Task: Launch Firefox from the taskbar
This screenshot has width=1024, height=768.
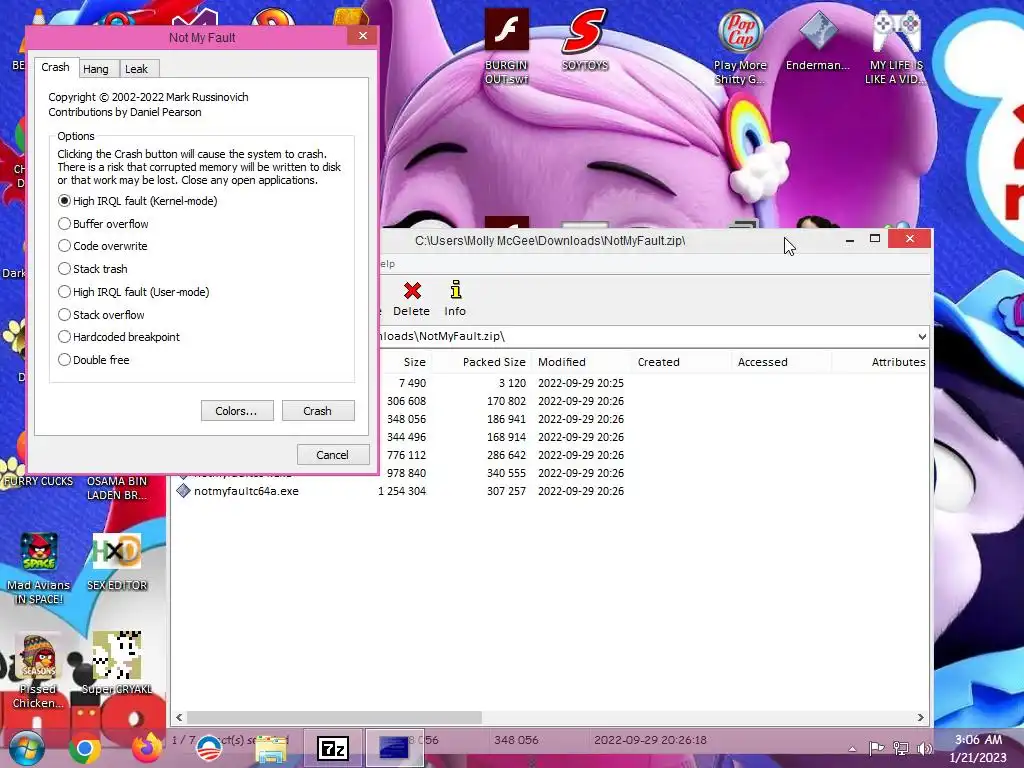Action: pos(146,748)
